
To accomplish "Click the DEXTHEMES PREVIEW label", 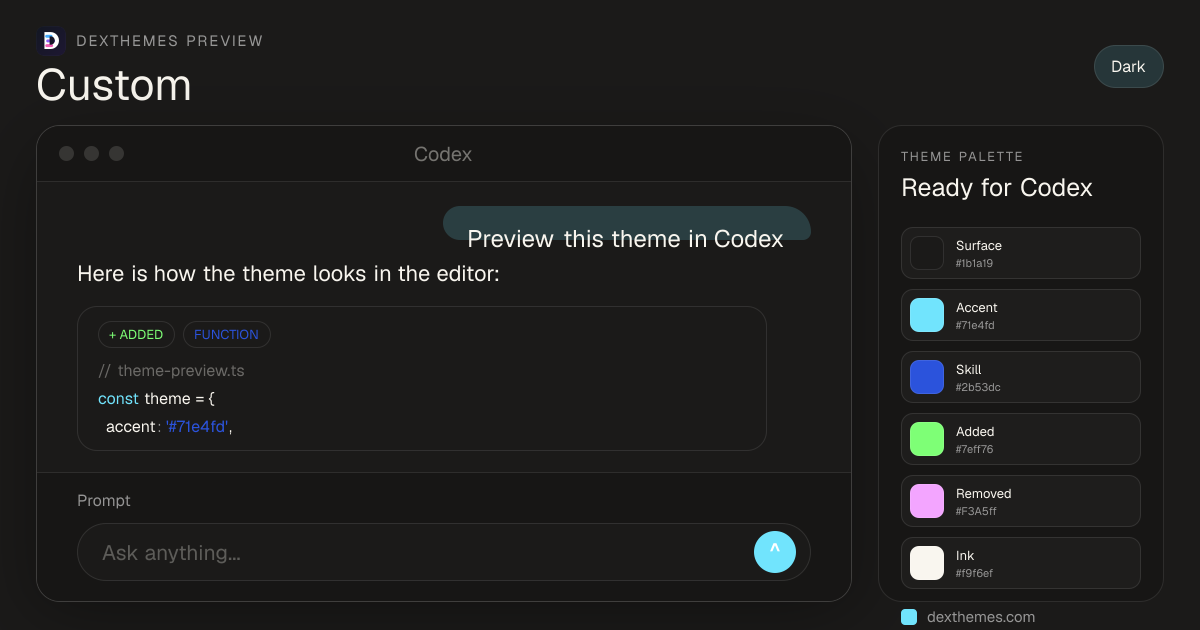I will coord(170,41).
